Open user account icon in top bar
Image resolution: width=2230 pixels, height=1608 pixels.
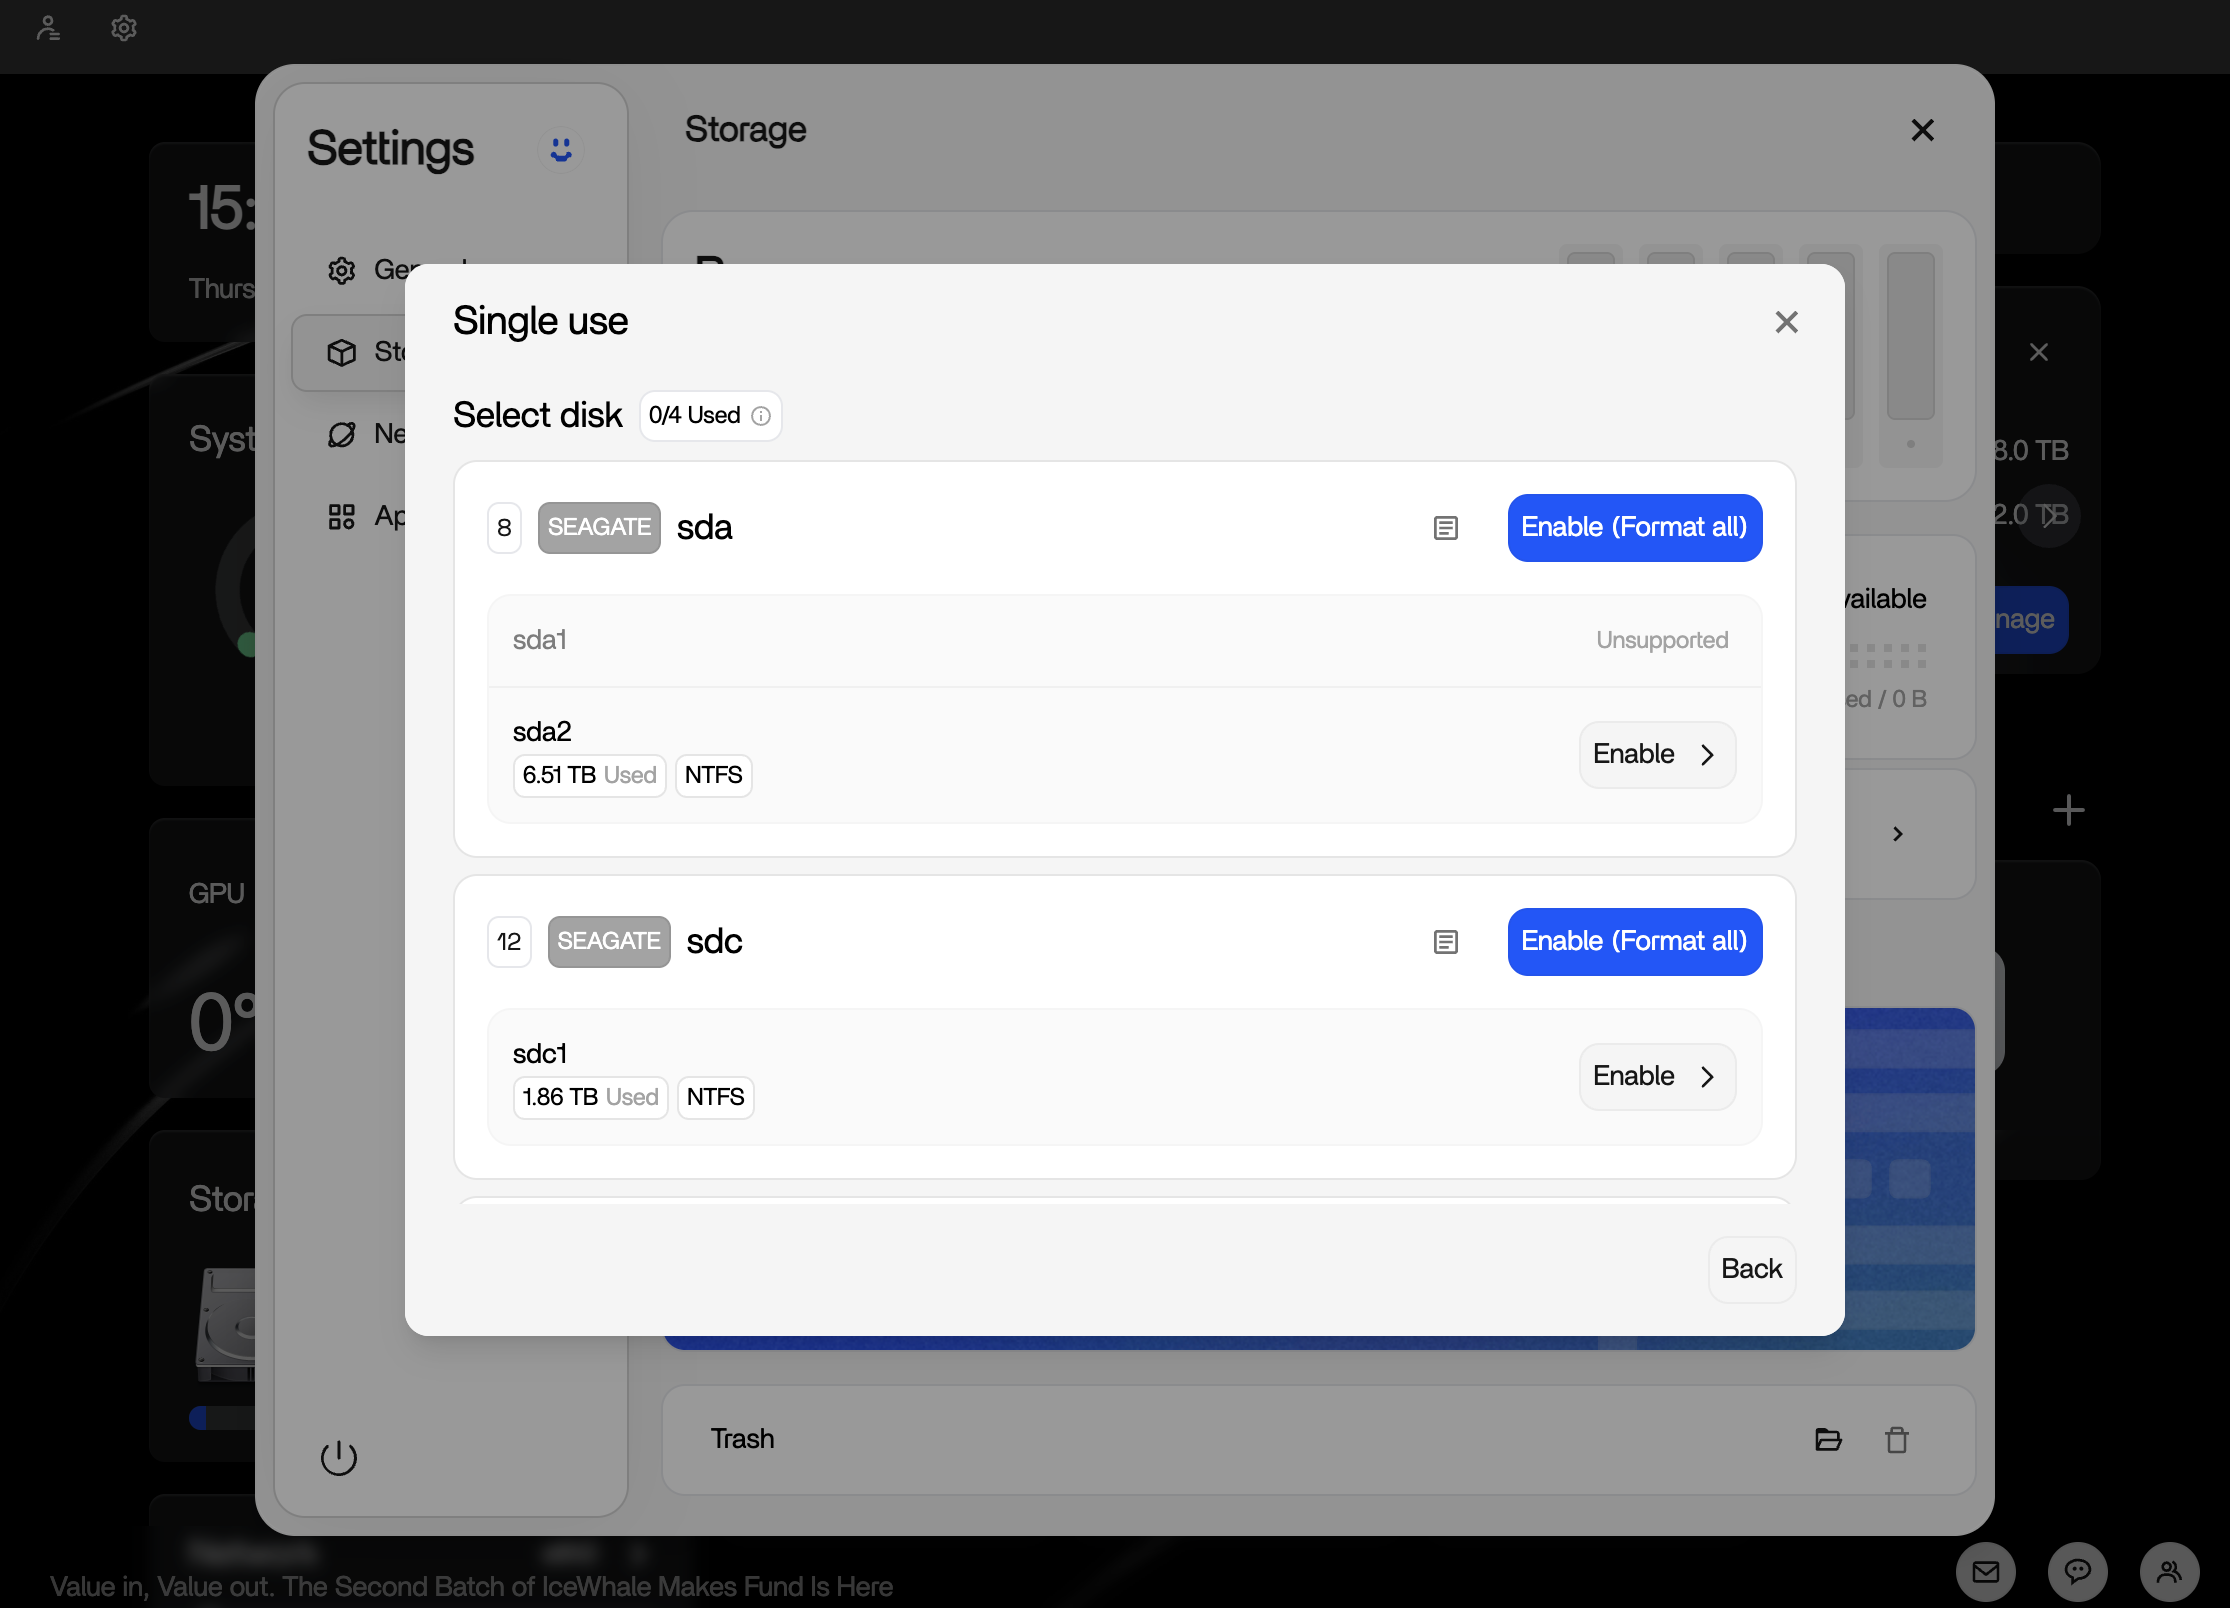point(48,28)
